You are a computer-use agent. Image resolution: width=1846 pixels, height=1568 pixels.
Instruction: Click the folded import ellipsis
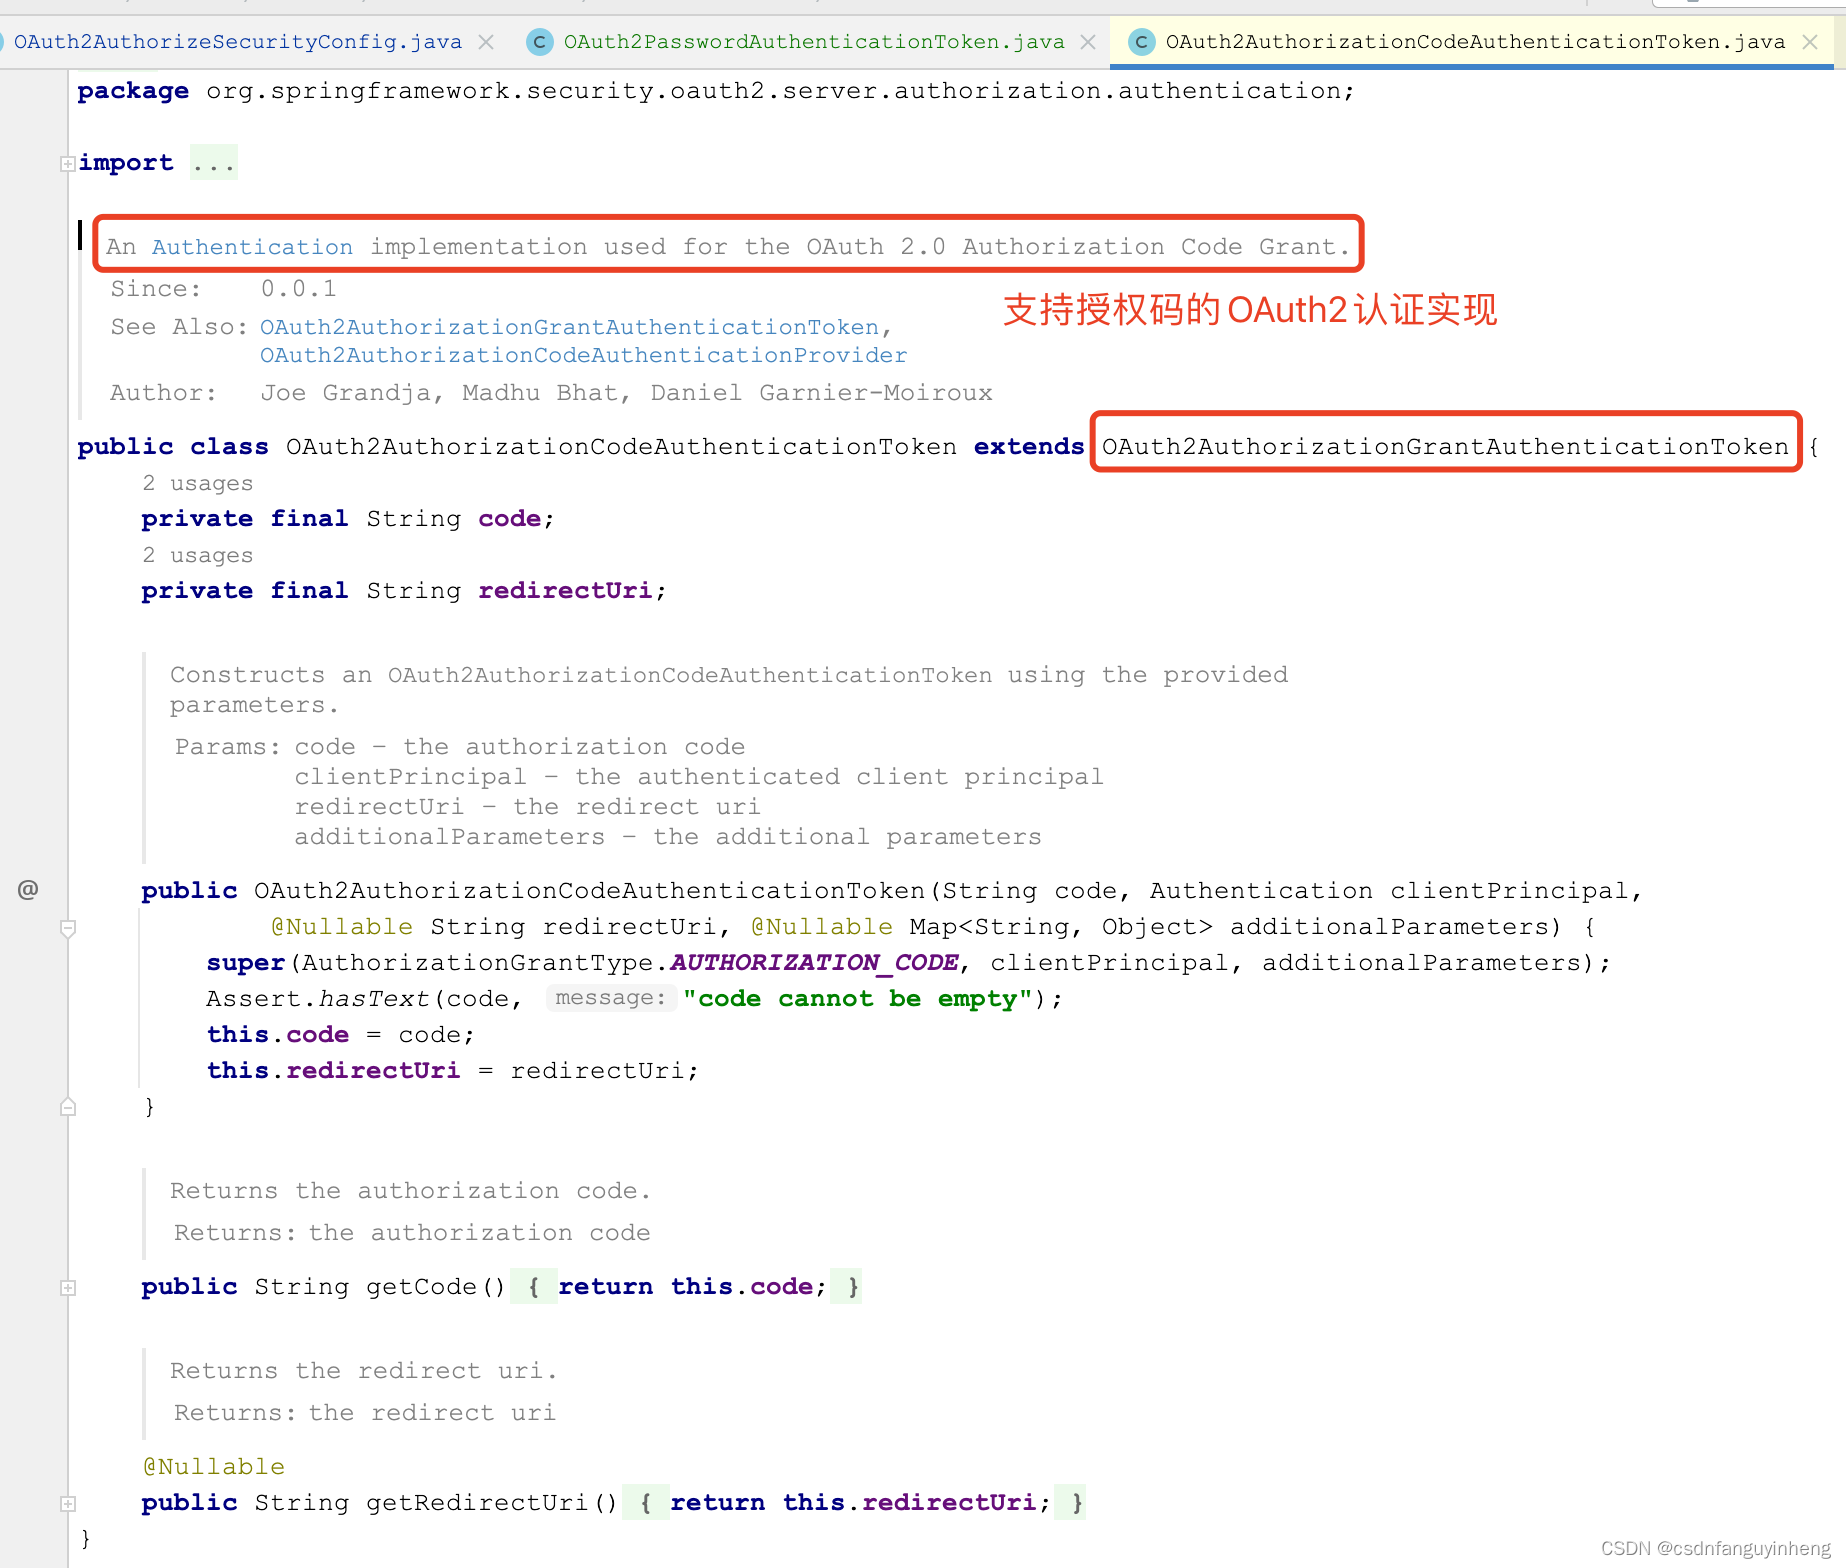214,163
